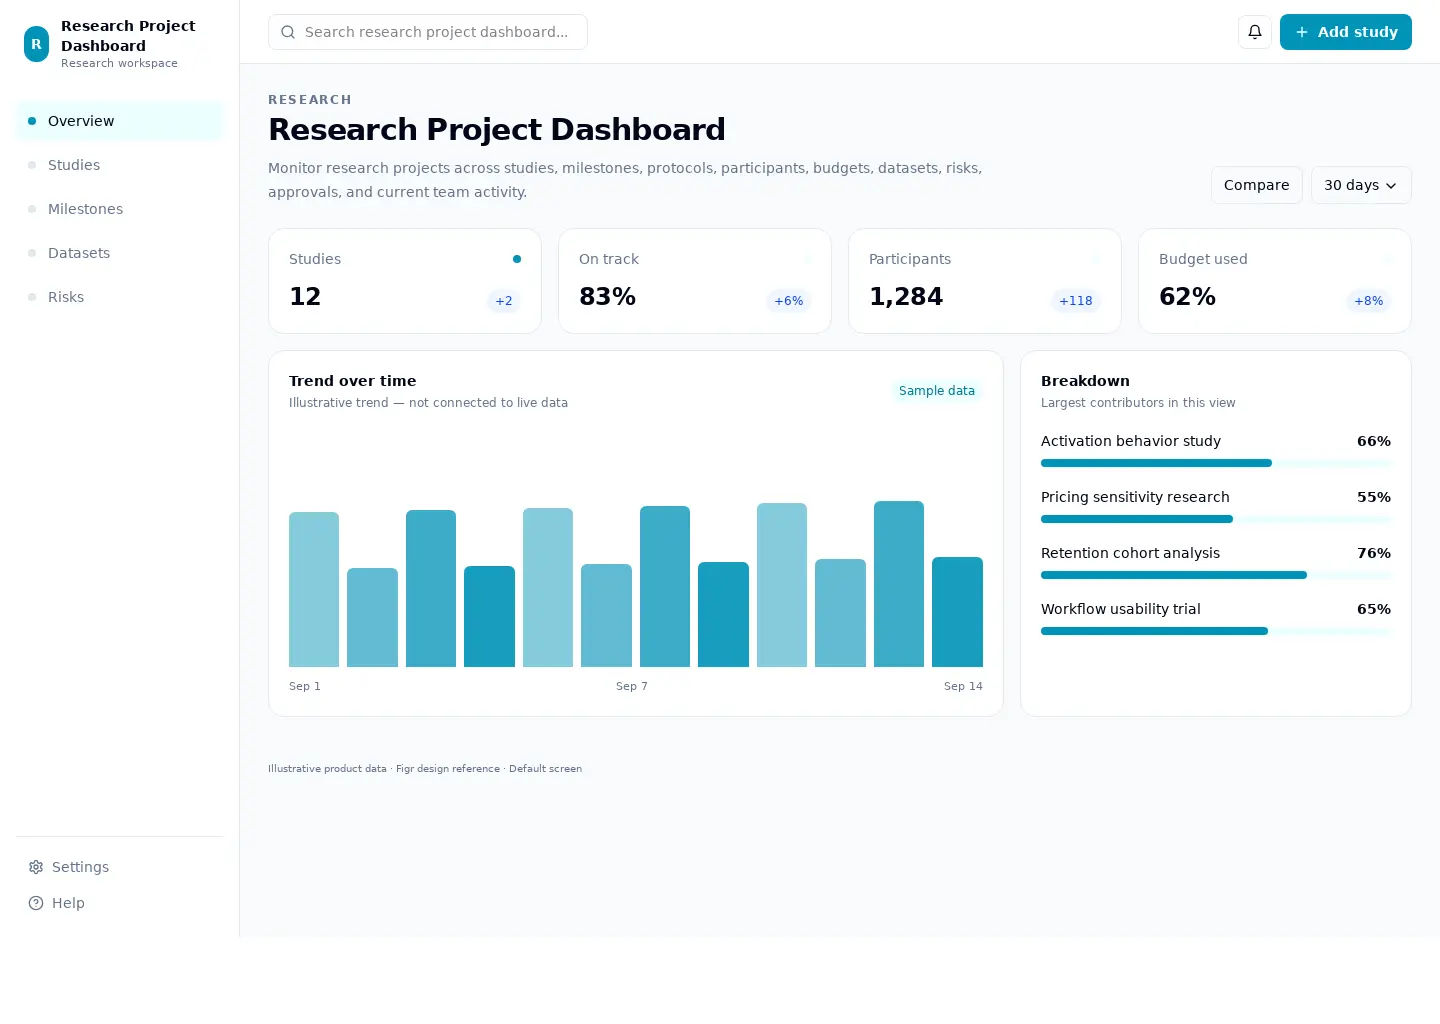Image resolution: width=1440 pixels, height=1024 pixels.
Task: Click the Trend over time heading
Action: coord(353,381)
